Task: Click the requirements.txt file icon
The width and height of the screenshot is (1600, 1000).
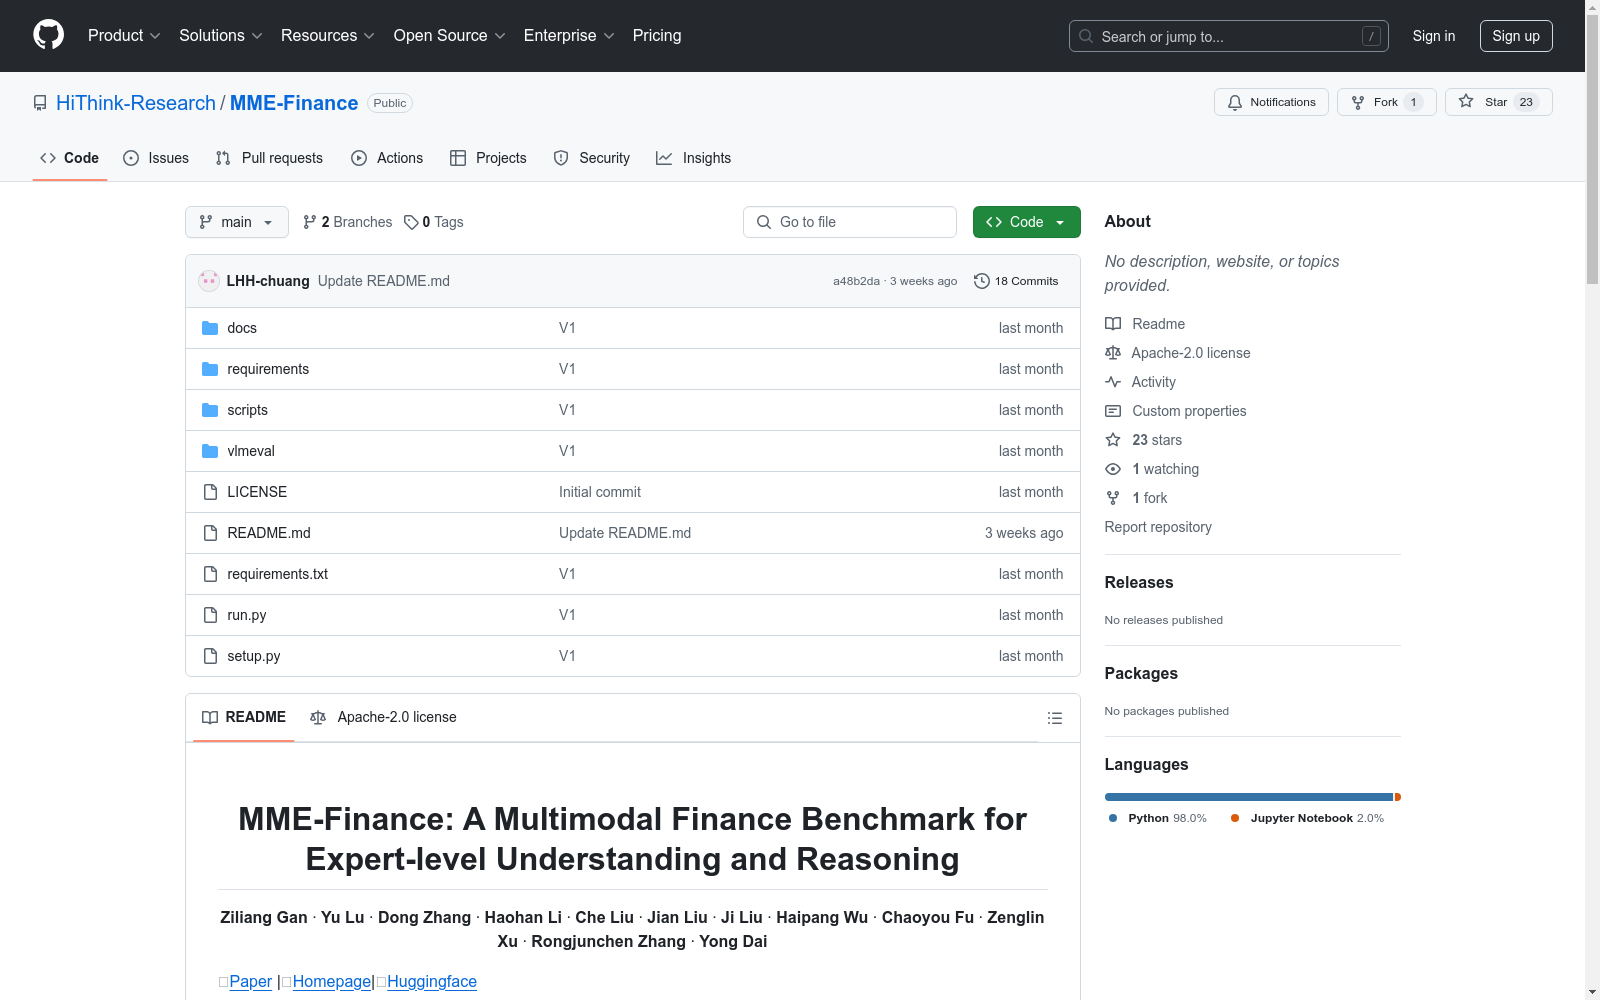Action: pos(210,574)
